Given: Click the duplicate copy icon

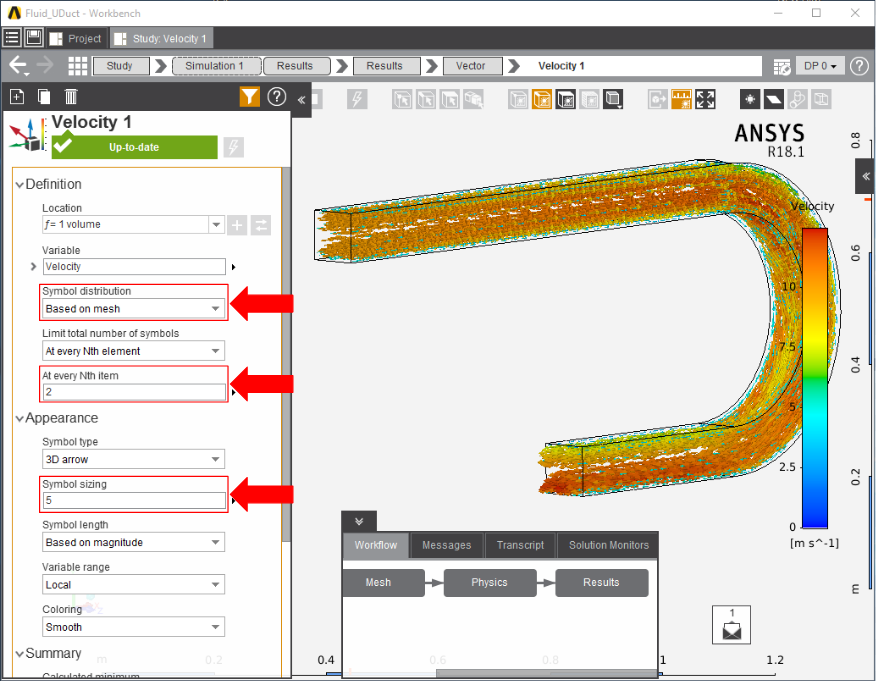Looking at the screenshot, I should click(x=44, y=97).
